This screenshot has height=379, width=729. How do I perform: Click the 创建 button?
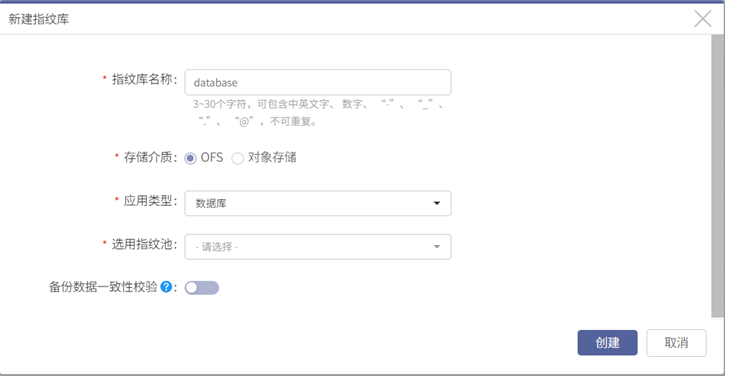tap(607, 343)
